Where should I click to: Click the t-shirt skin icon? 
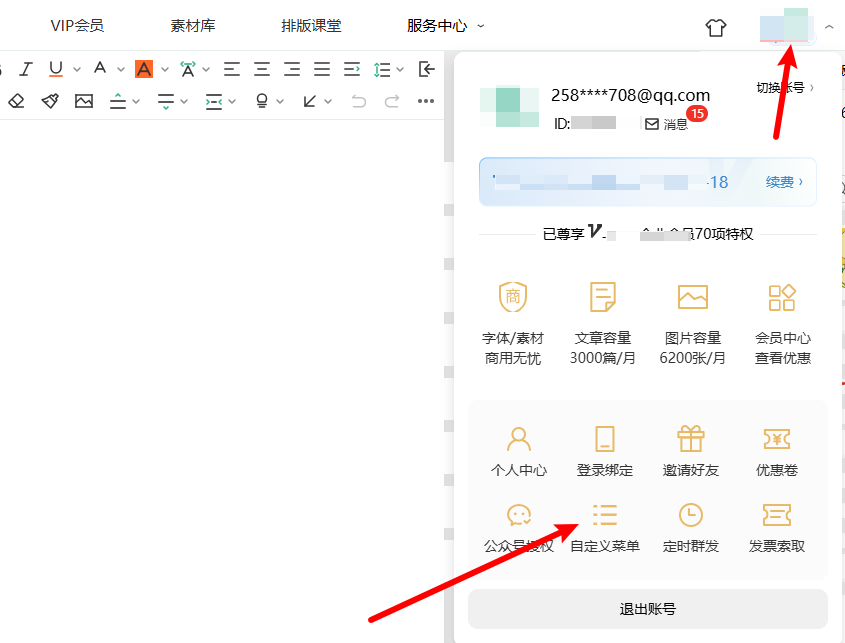(716, 27)
